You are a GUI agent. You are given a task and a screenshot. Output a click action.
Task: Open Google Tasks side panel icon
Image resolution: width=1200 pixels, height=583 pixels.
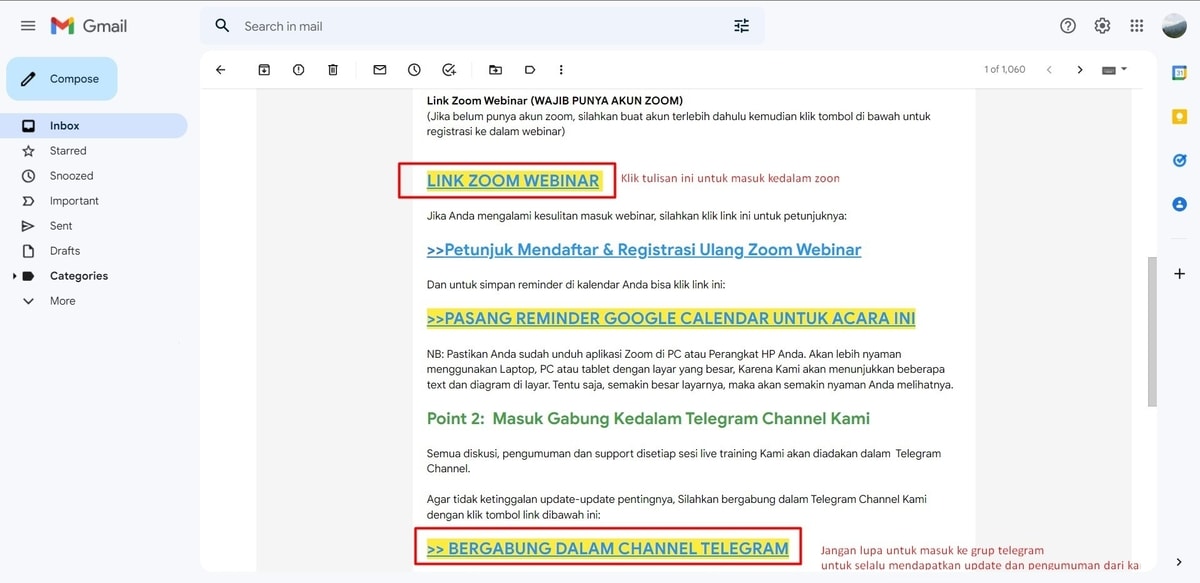(x=1179, y=160)
